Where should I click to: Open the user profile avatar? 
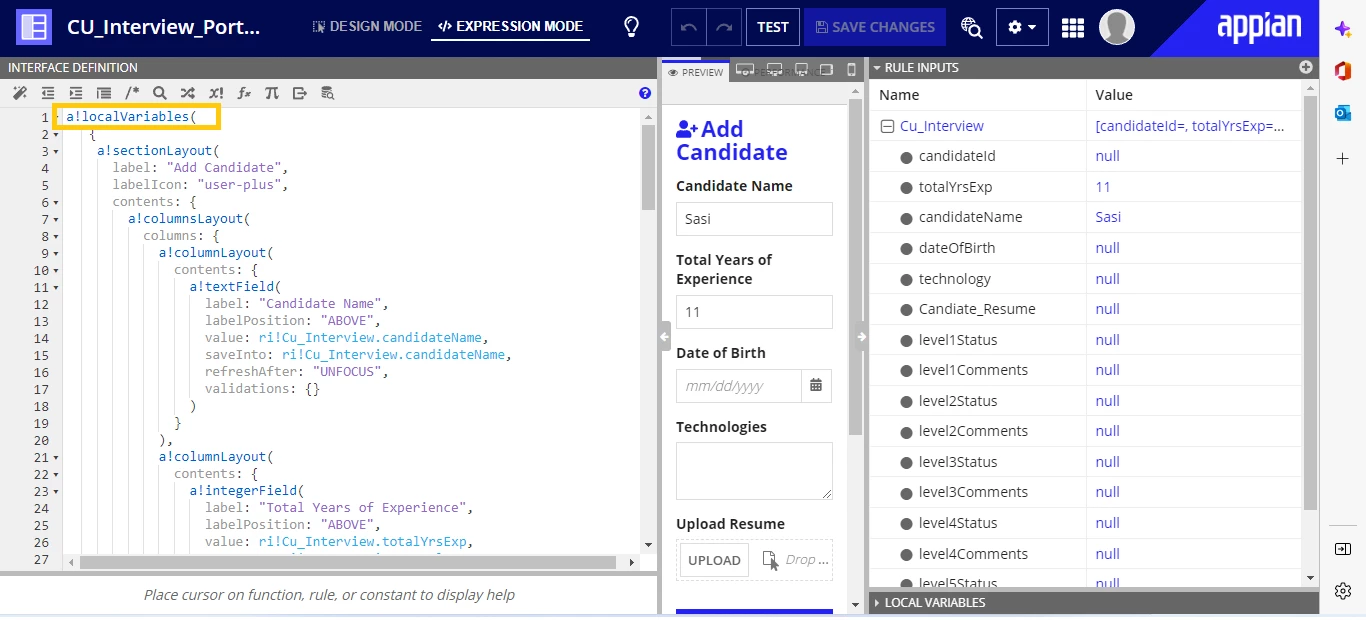click(x=1117, y=27)
